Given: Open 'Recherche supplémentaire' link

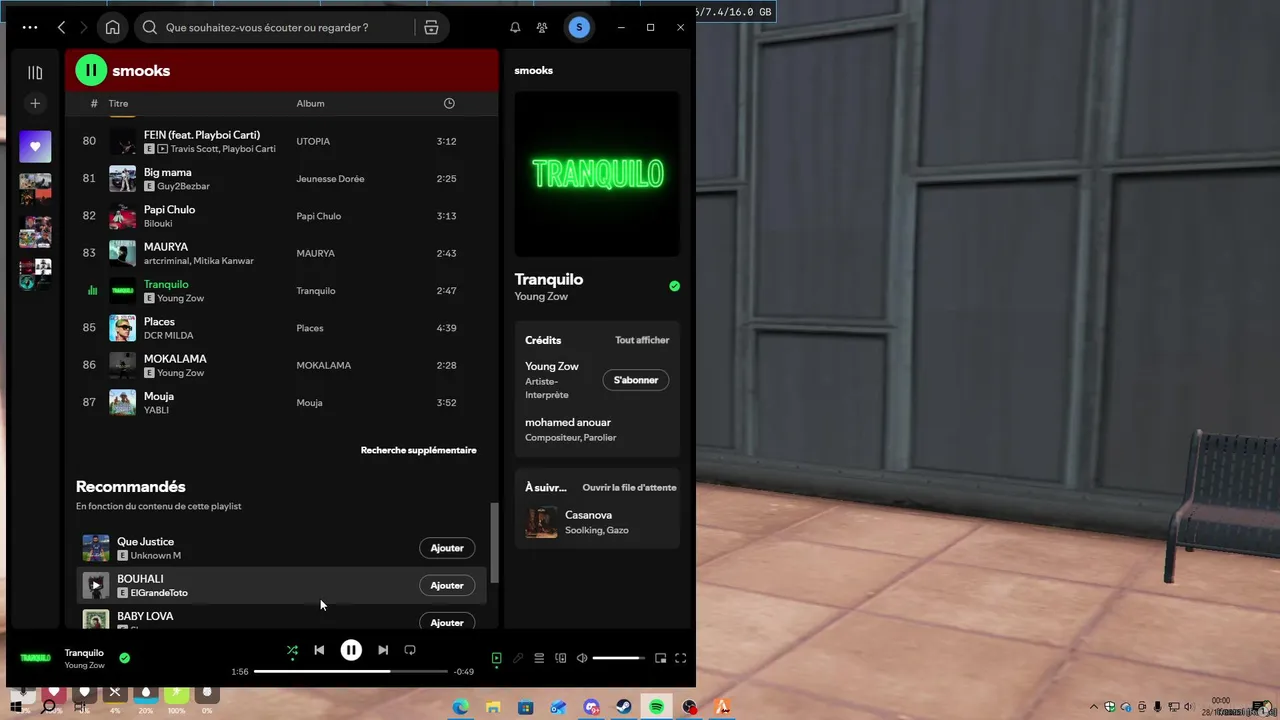Looking at the screenshot, I should [x=418, y=450].
